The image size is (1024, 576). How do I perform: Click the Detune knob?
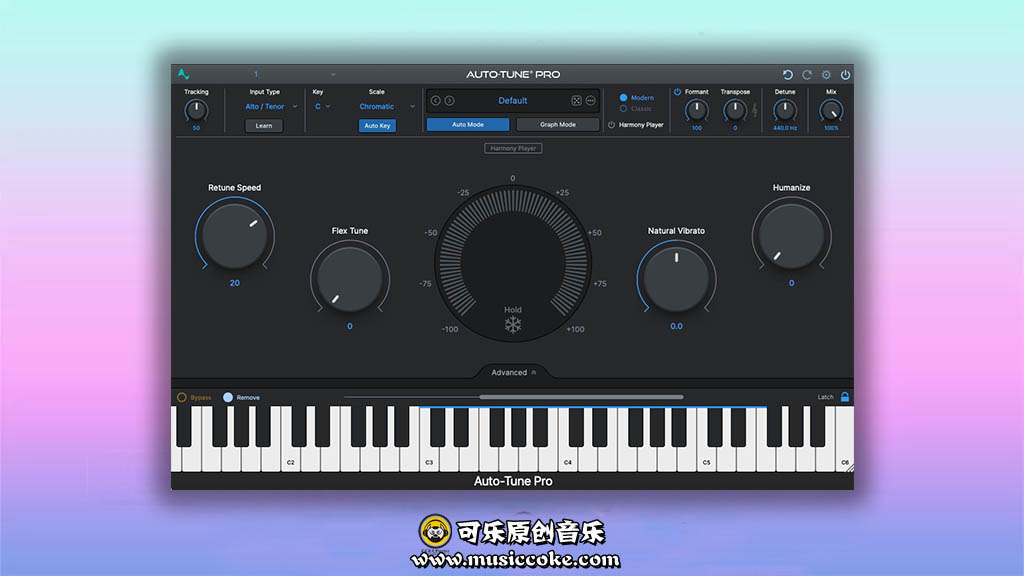pos(785,110)
